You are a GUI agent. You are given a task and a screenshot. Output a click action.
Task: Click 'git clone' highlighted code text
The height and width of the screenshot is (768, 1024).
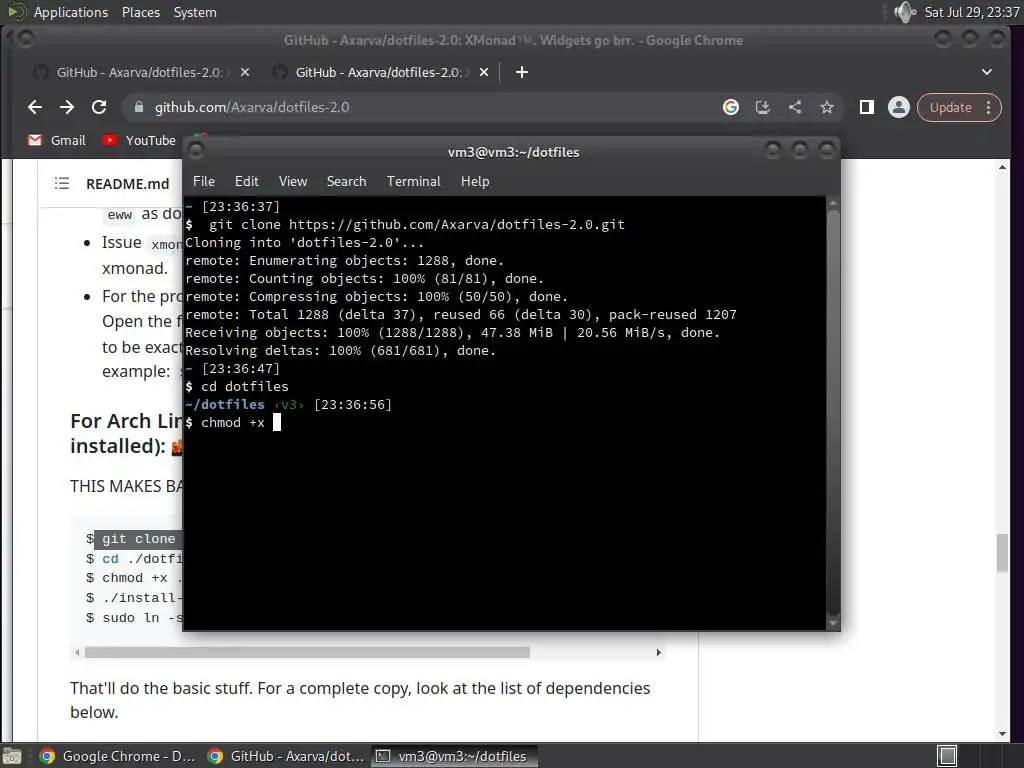[x=138, y=539]
